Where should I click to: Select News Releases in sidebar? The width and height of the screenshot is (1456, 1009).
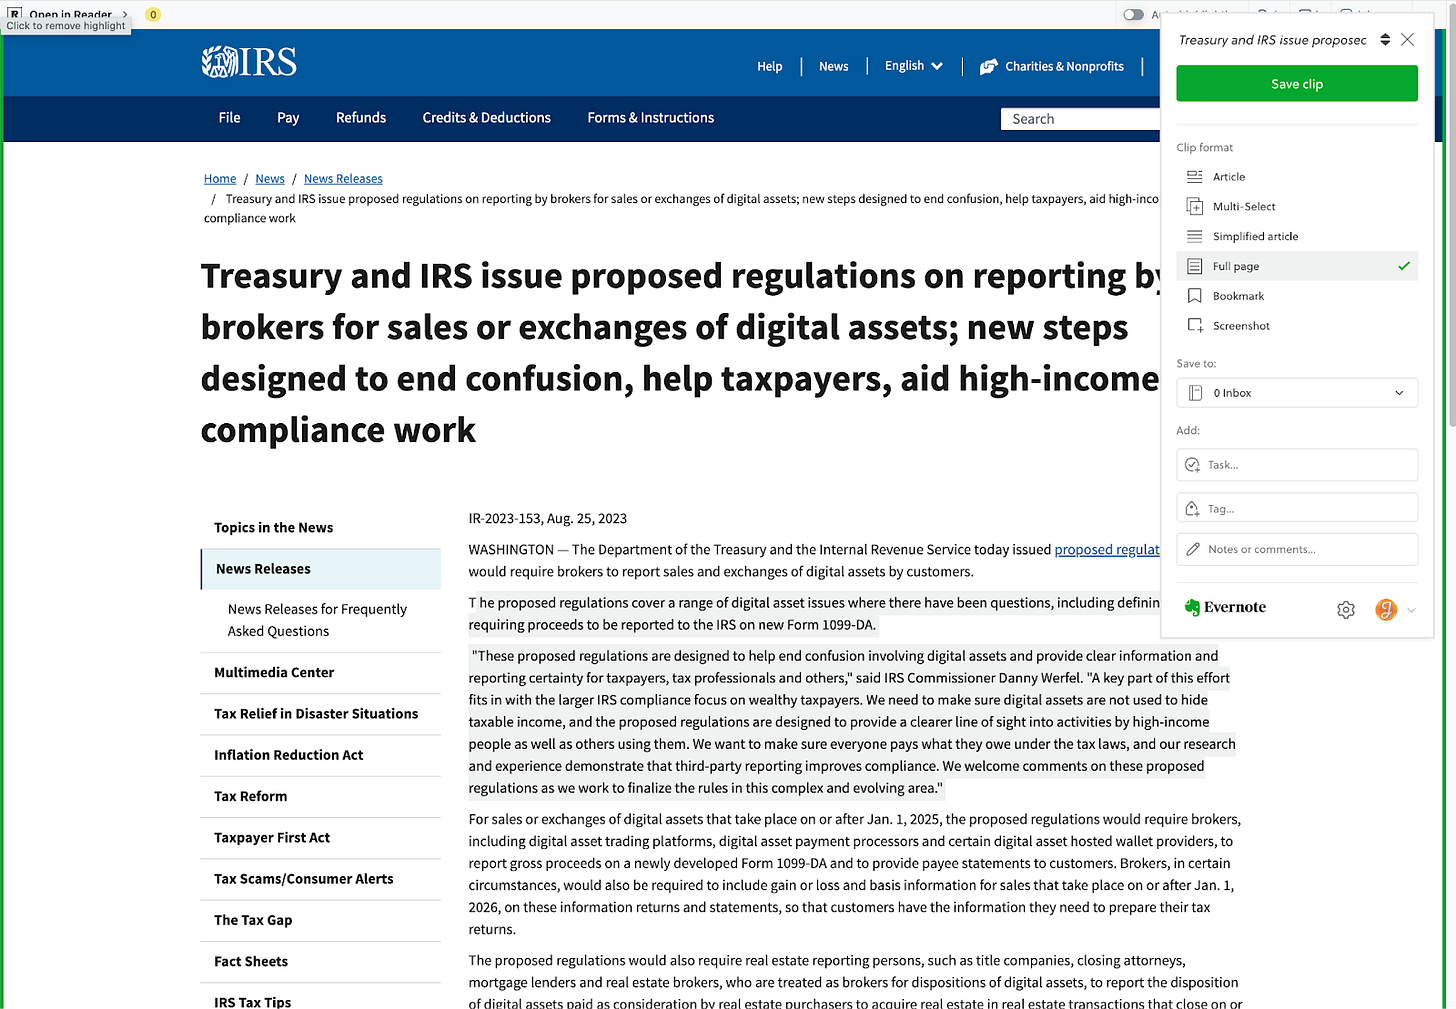click(x=321, y=569)
